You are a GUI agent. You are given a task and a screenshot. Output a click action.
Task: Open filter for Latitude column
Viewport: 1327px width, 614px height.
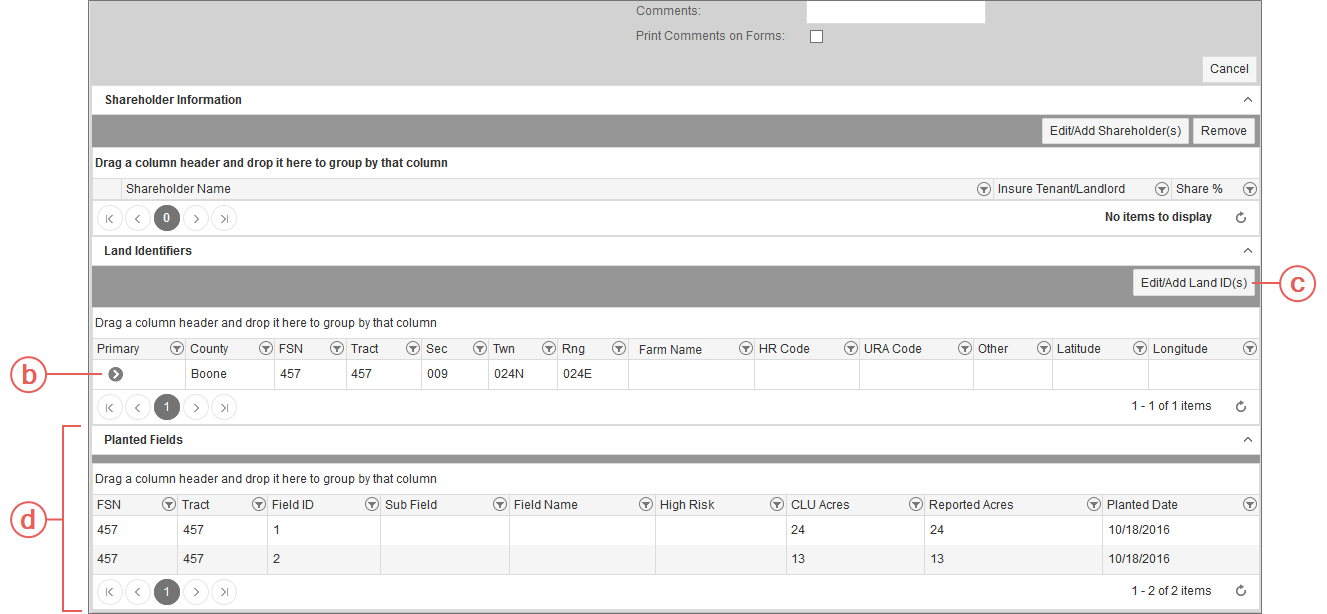[1139, 349]
